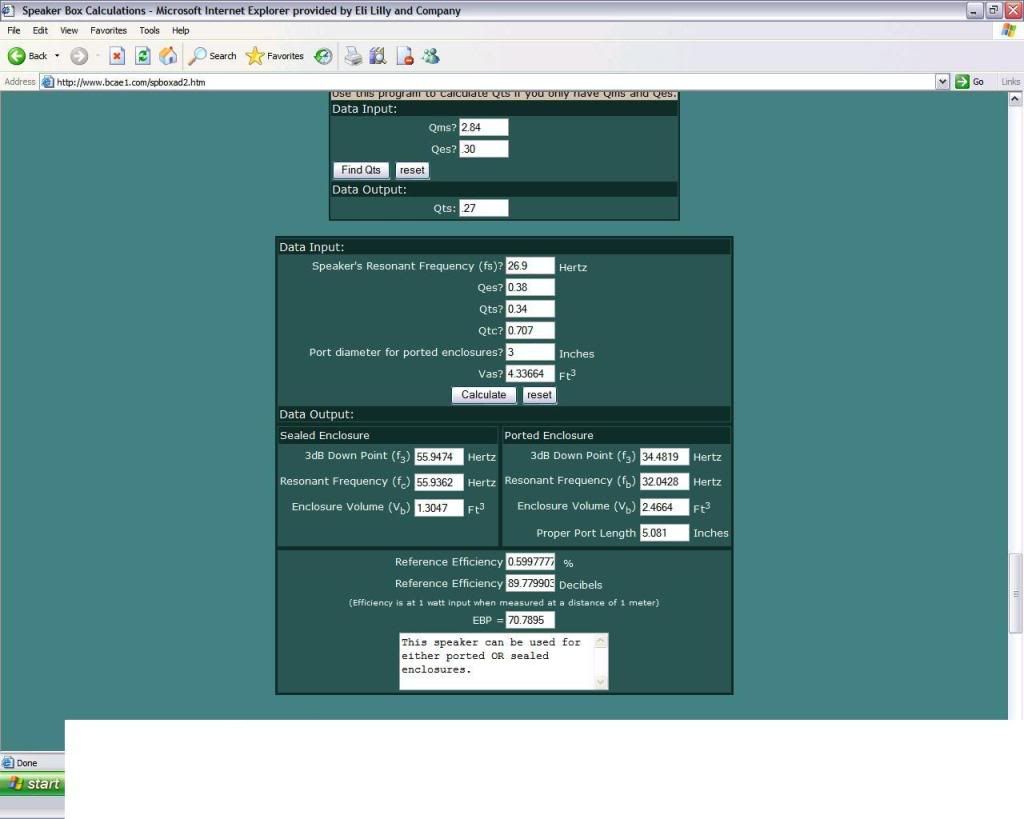
Task: Click the Calculate button
Action: (x=484, y=395)
